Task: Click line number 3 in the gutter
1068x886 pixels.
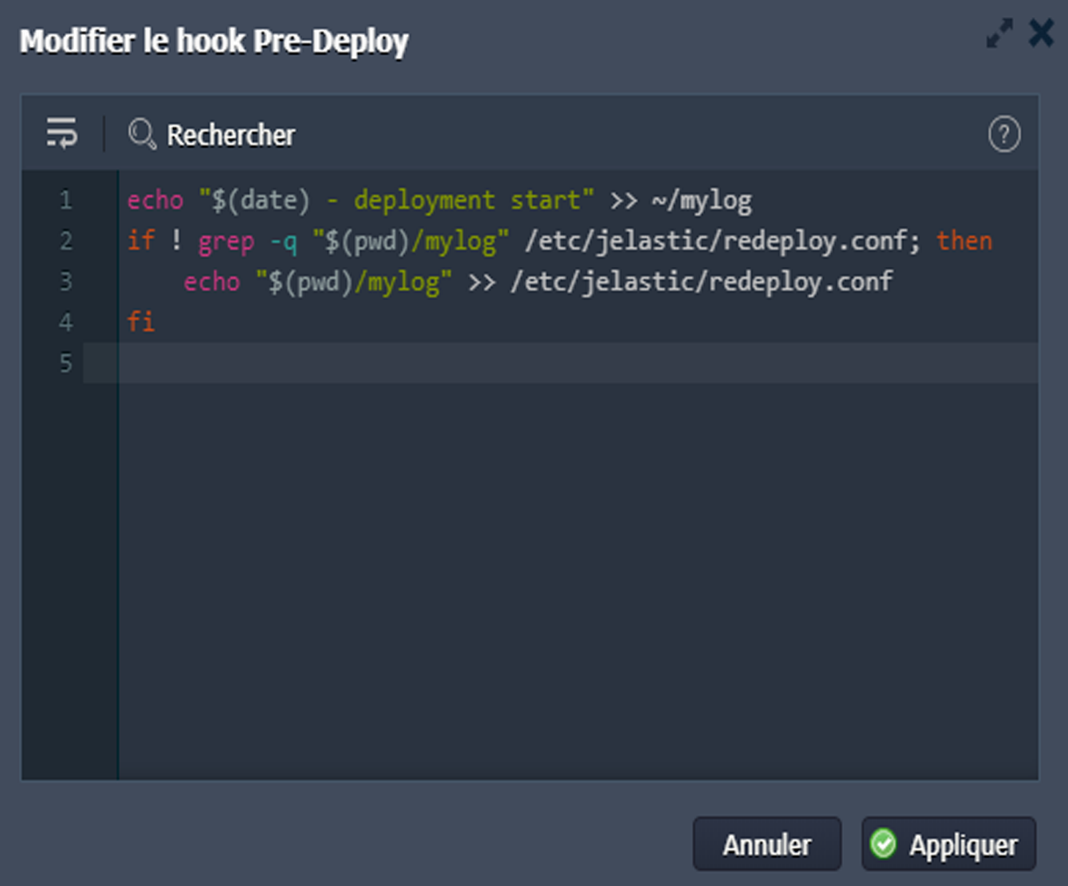Action: click(65, 282)
